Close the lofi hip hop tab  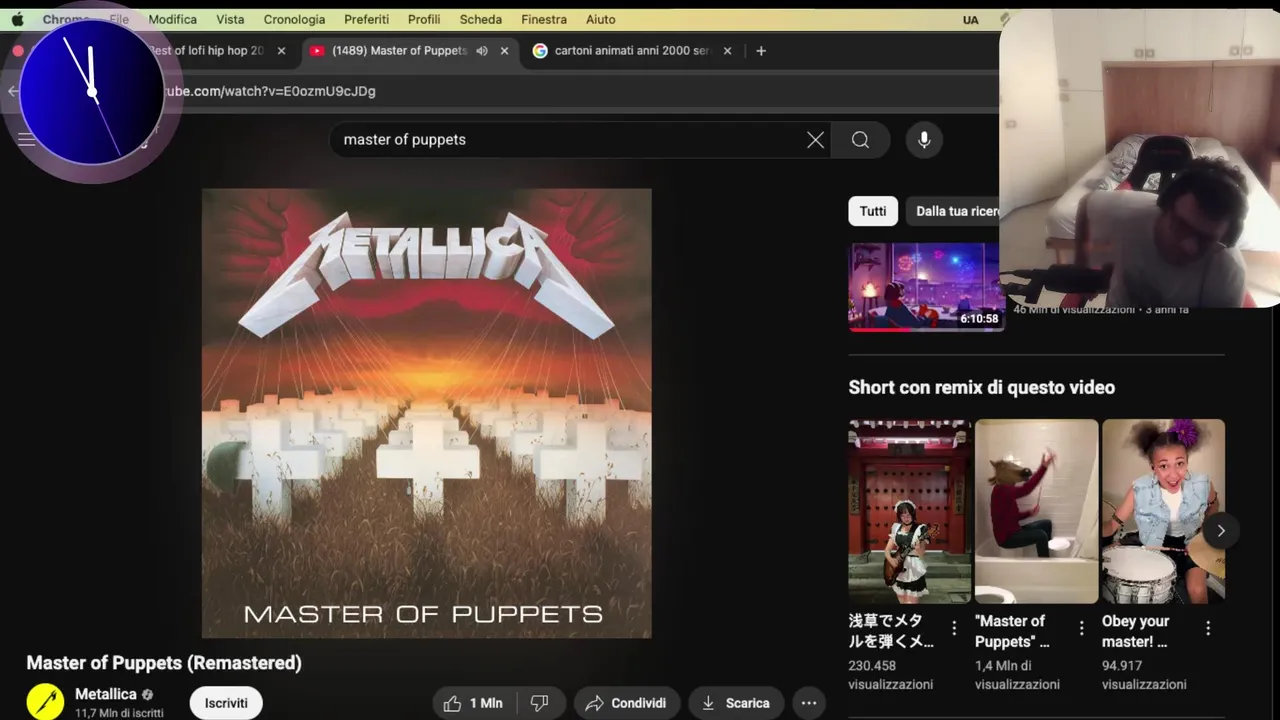[281, 51]
